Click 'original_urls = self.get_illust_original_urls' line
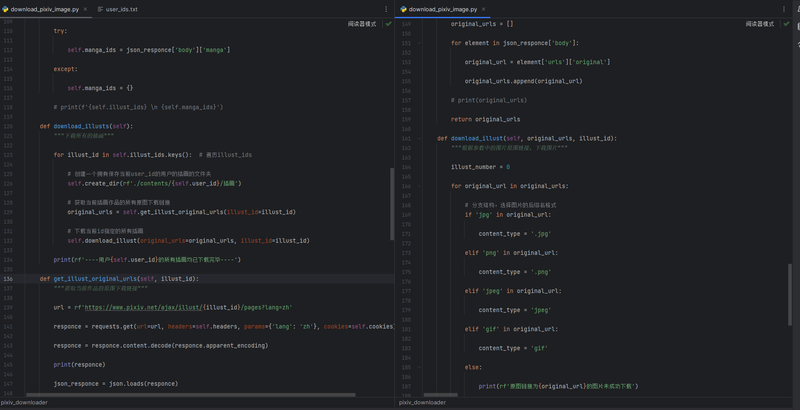Image resolution: width=800 pixels, height=410 pixels. coord(182,212)
